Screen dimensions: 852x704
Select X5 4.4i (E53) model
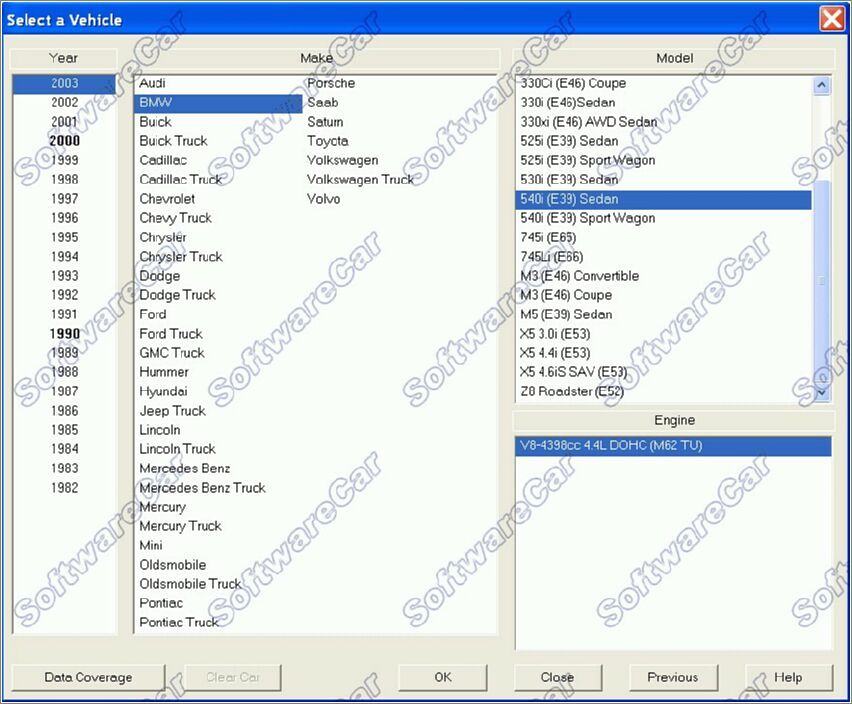555,353
